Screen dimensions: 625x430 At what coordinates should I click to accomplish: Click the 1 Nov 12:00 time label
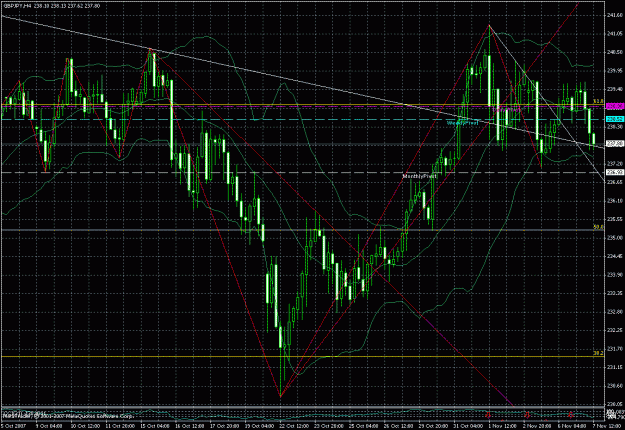502,426
